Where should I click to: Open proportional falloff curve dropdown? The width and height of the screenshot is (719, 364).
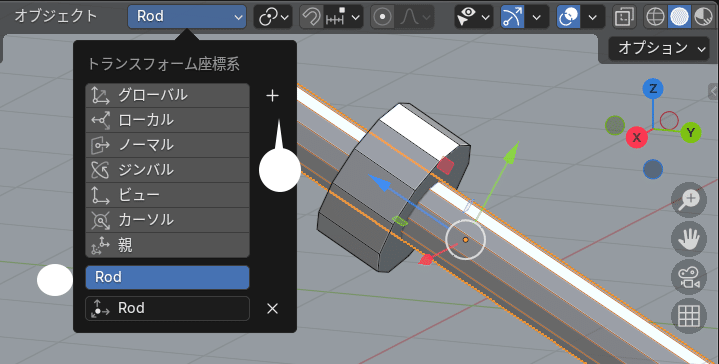(x=415, y=17)
